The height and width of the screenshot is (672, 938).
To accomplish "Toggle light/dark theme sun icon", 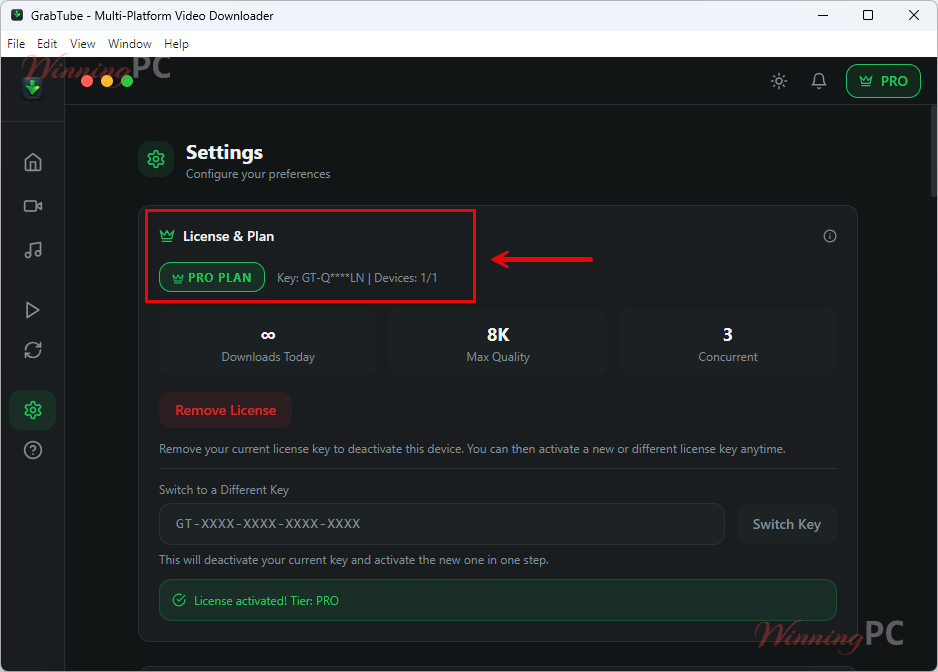I will click(779, 81).
